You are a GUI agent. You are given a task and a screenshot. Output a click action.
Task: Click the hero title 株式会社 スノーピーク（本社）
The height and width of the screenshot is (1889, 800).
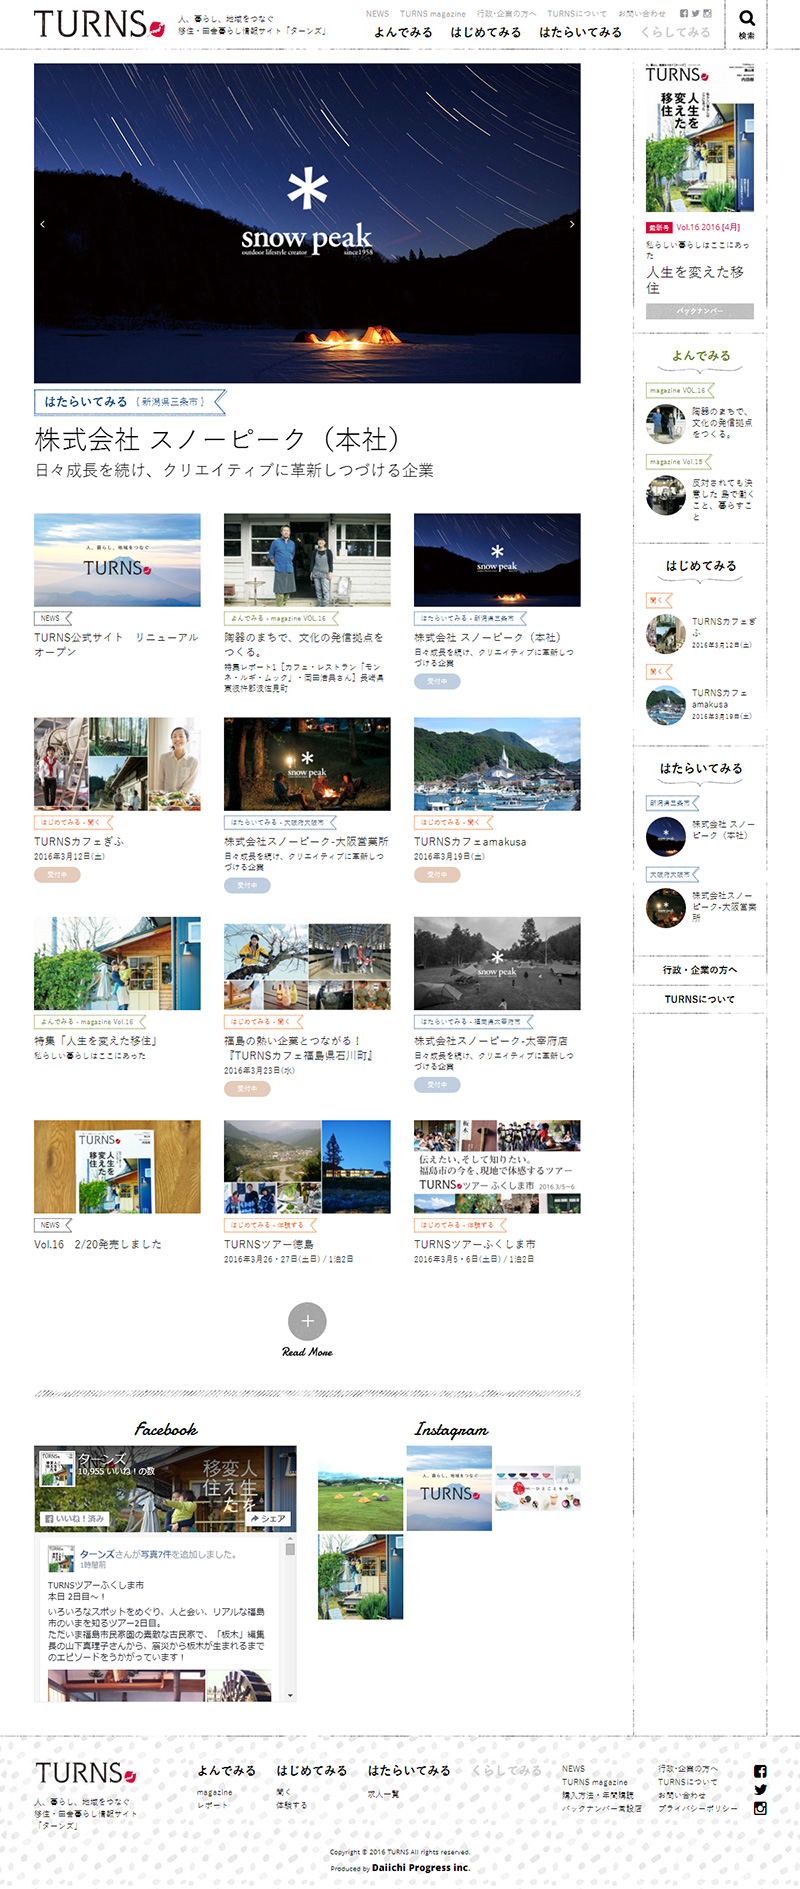(218, 439)
